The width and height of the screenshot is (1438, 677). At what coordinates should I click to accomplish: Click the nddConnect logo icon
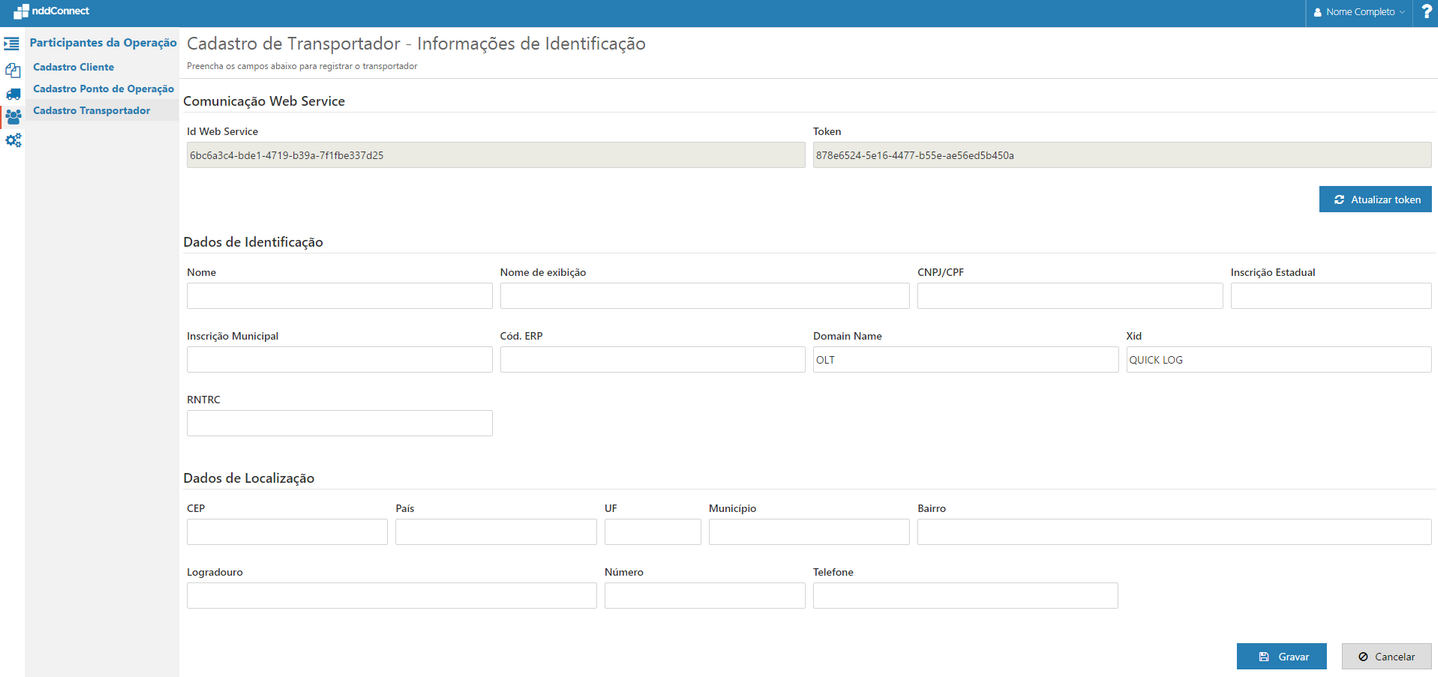[x=22, y=11]
